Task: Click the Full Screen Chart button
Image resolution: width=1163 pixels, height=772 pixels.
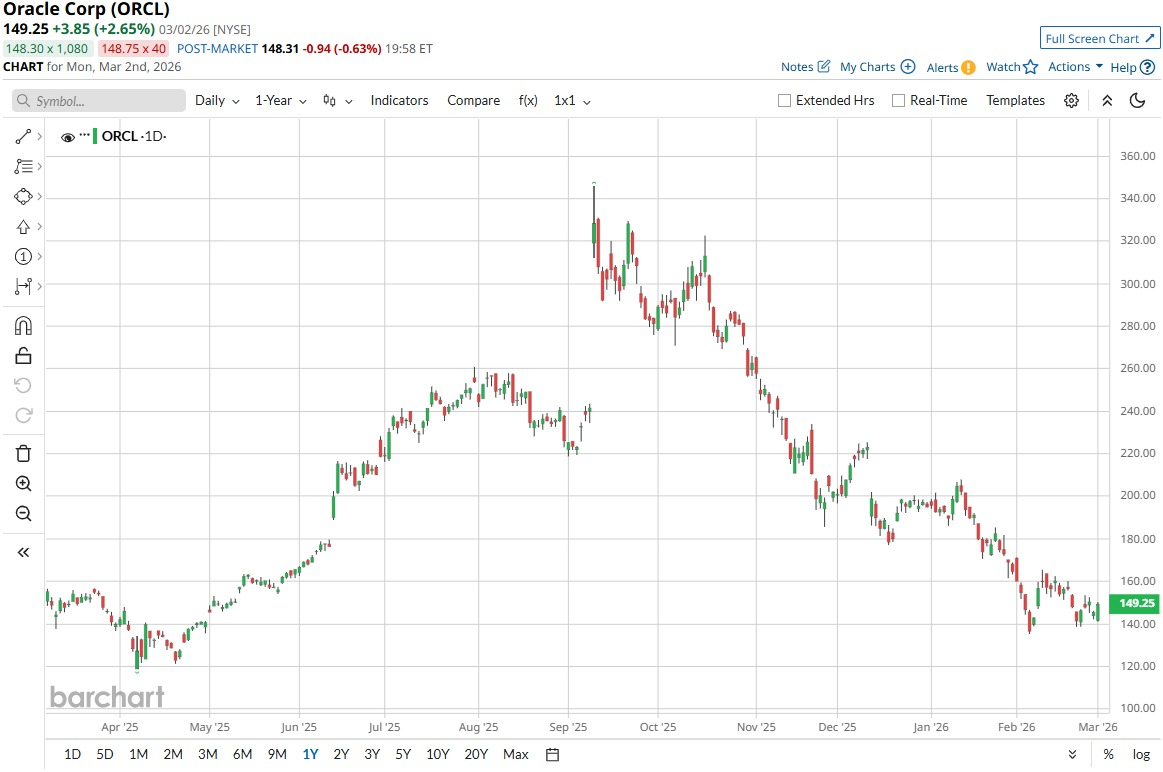Action: pos(1100,39)
